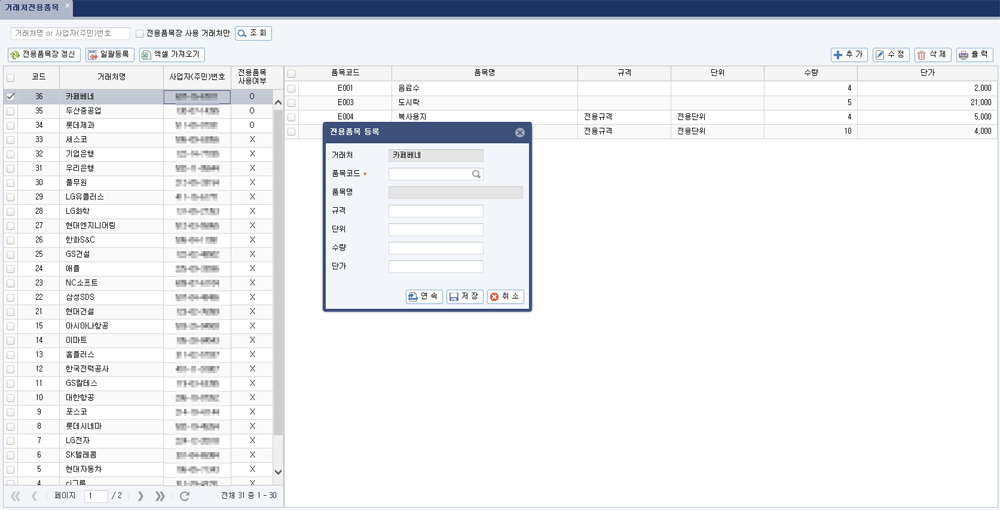This screenshot has width=1000, height=510.
Task: Check the E001 음료수 row checkbox
Action: (x=291, y=88)
